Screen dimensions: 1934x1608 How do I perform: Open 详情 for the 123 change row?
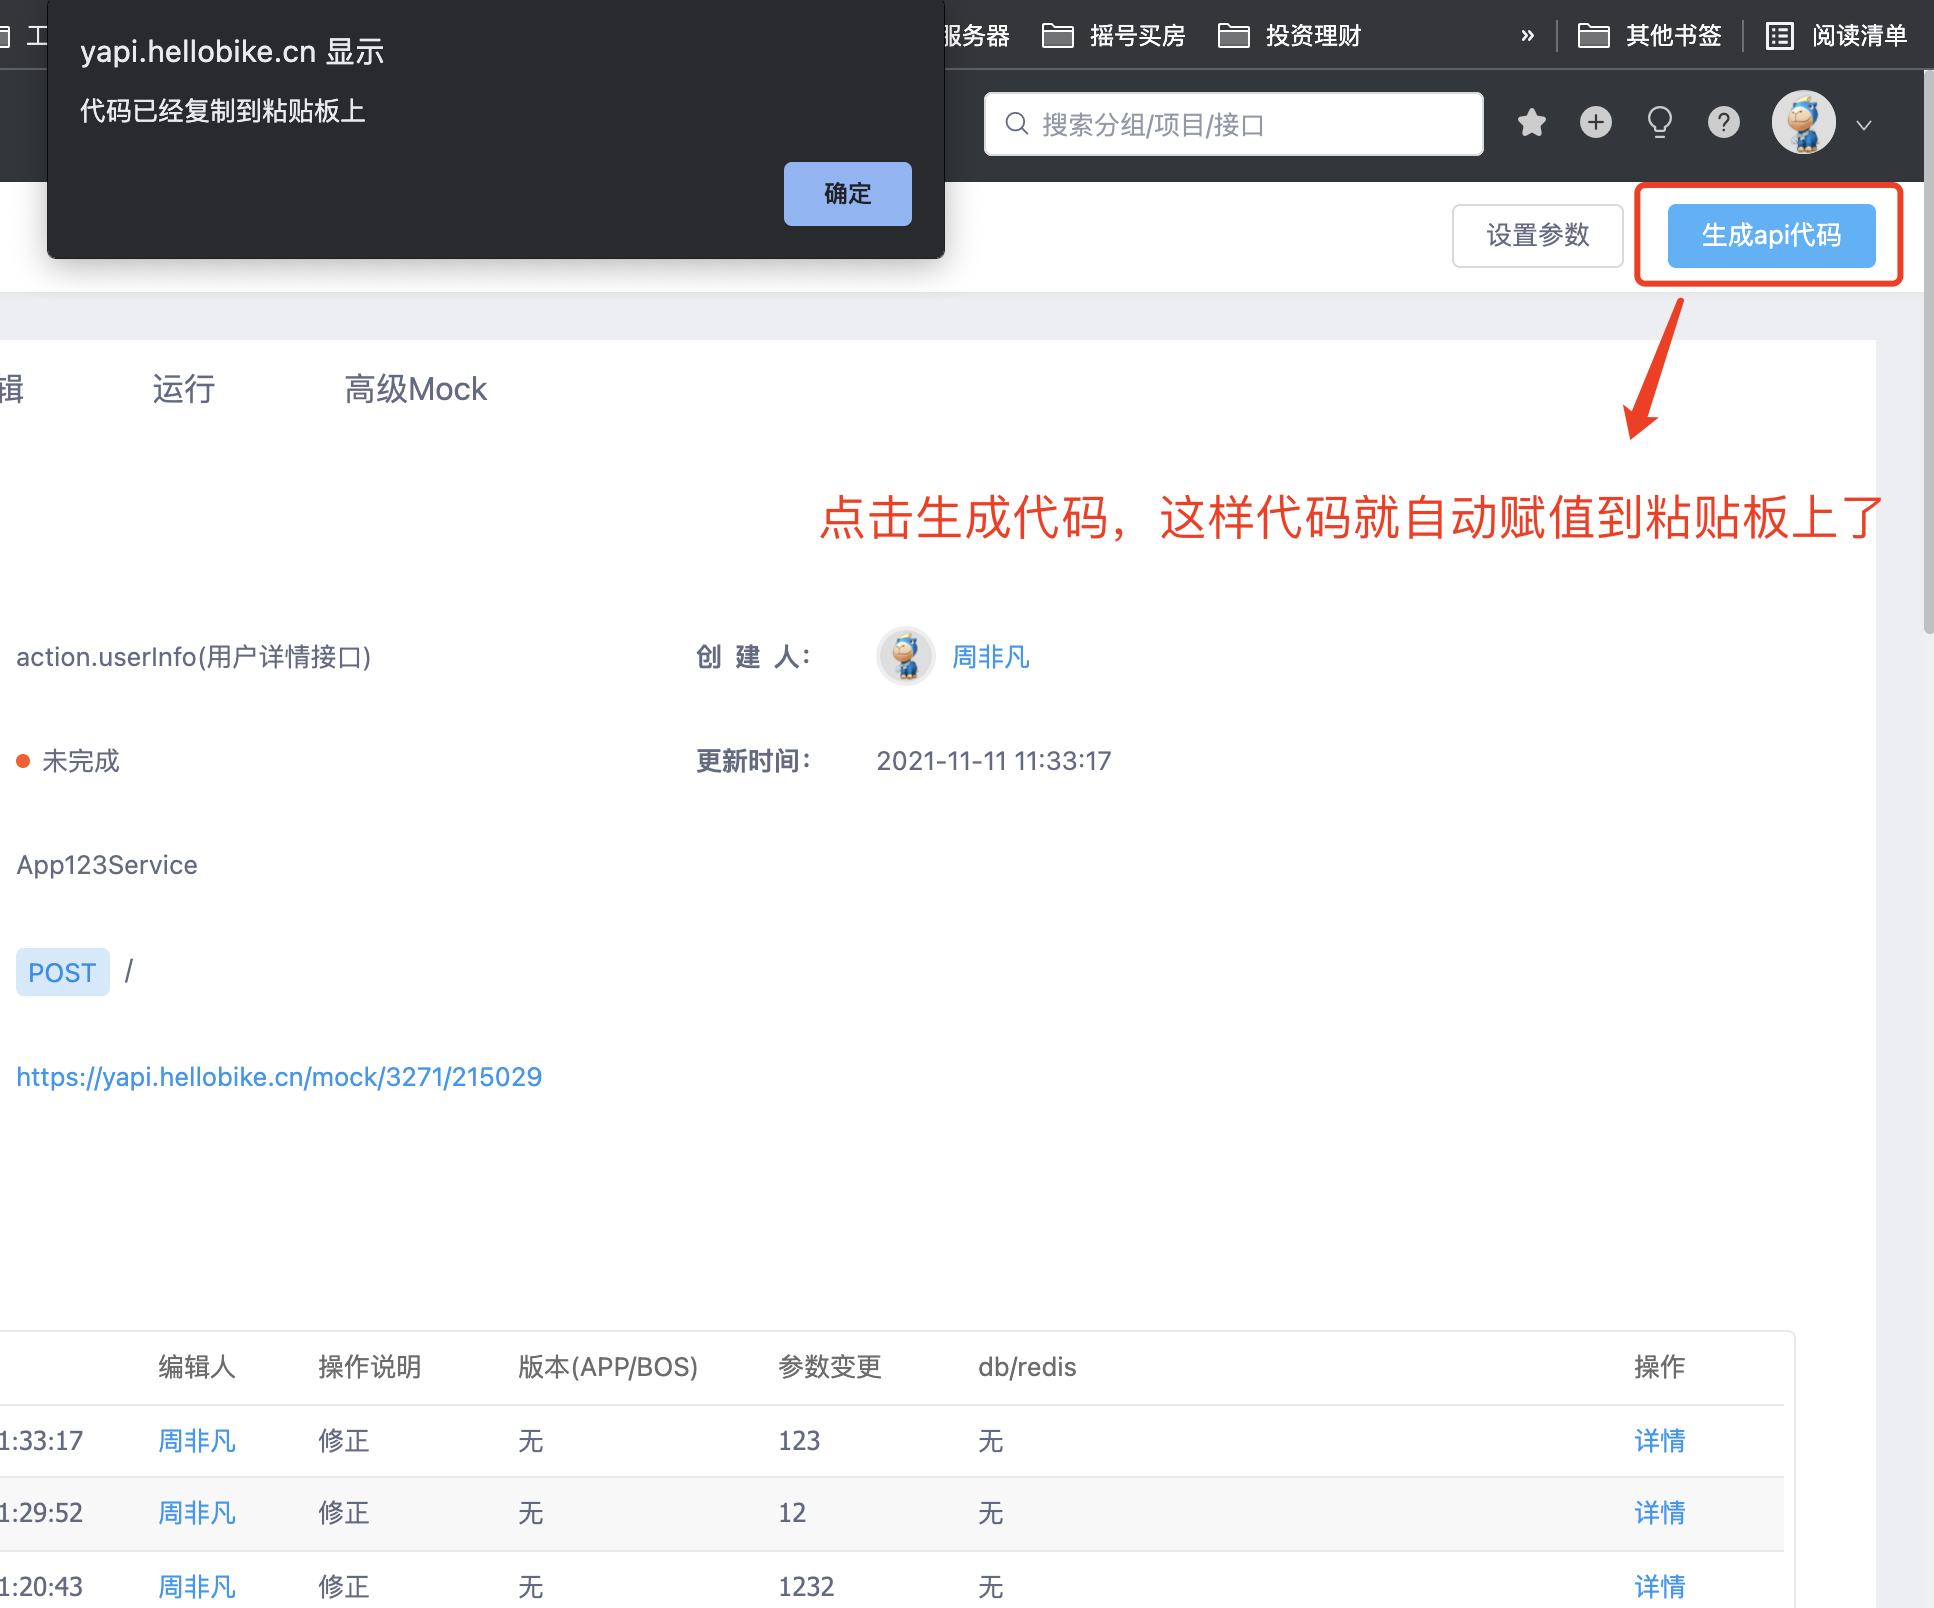[1659, 1441]
